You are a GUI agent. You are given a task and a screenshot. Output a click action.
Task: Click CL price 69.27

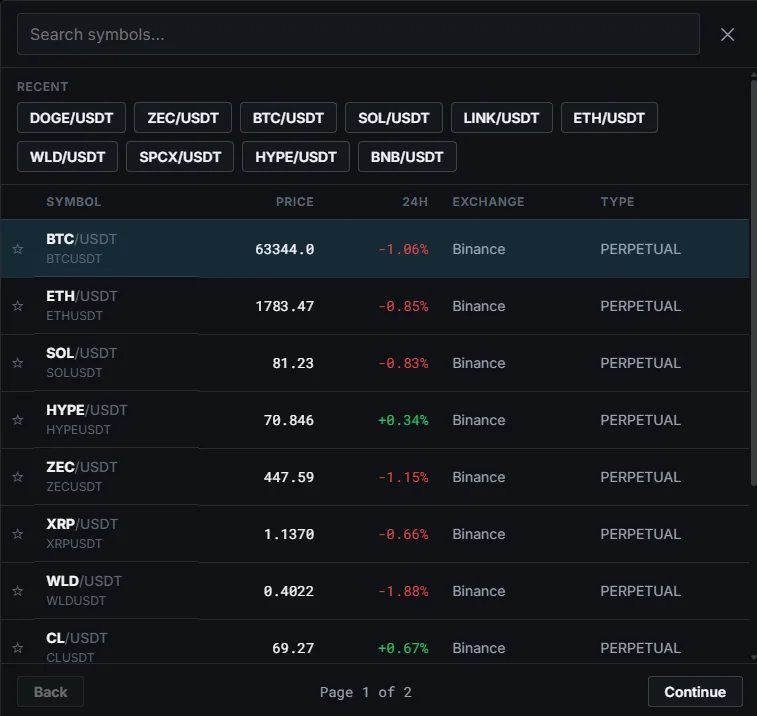coord(293,648)
